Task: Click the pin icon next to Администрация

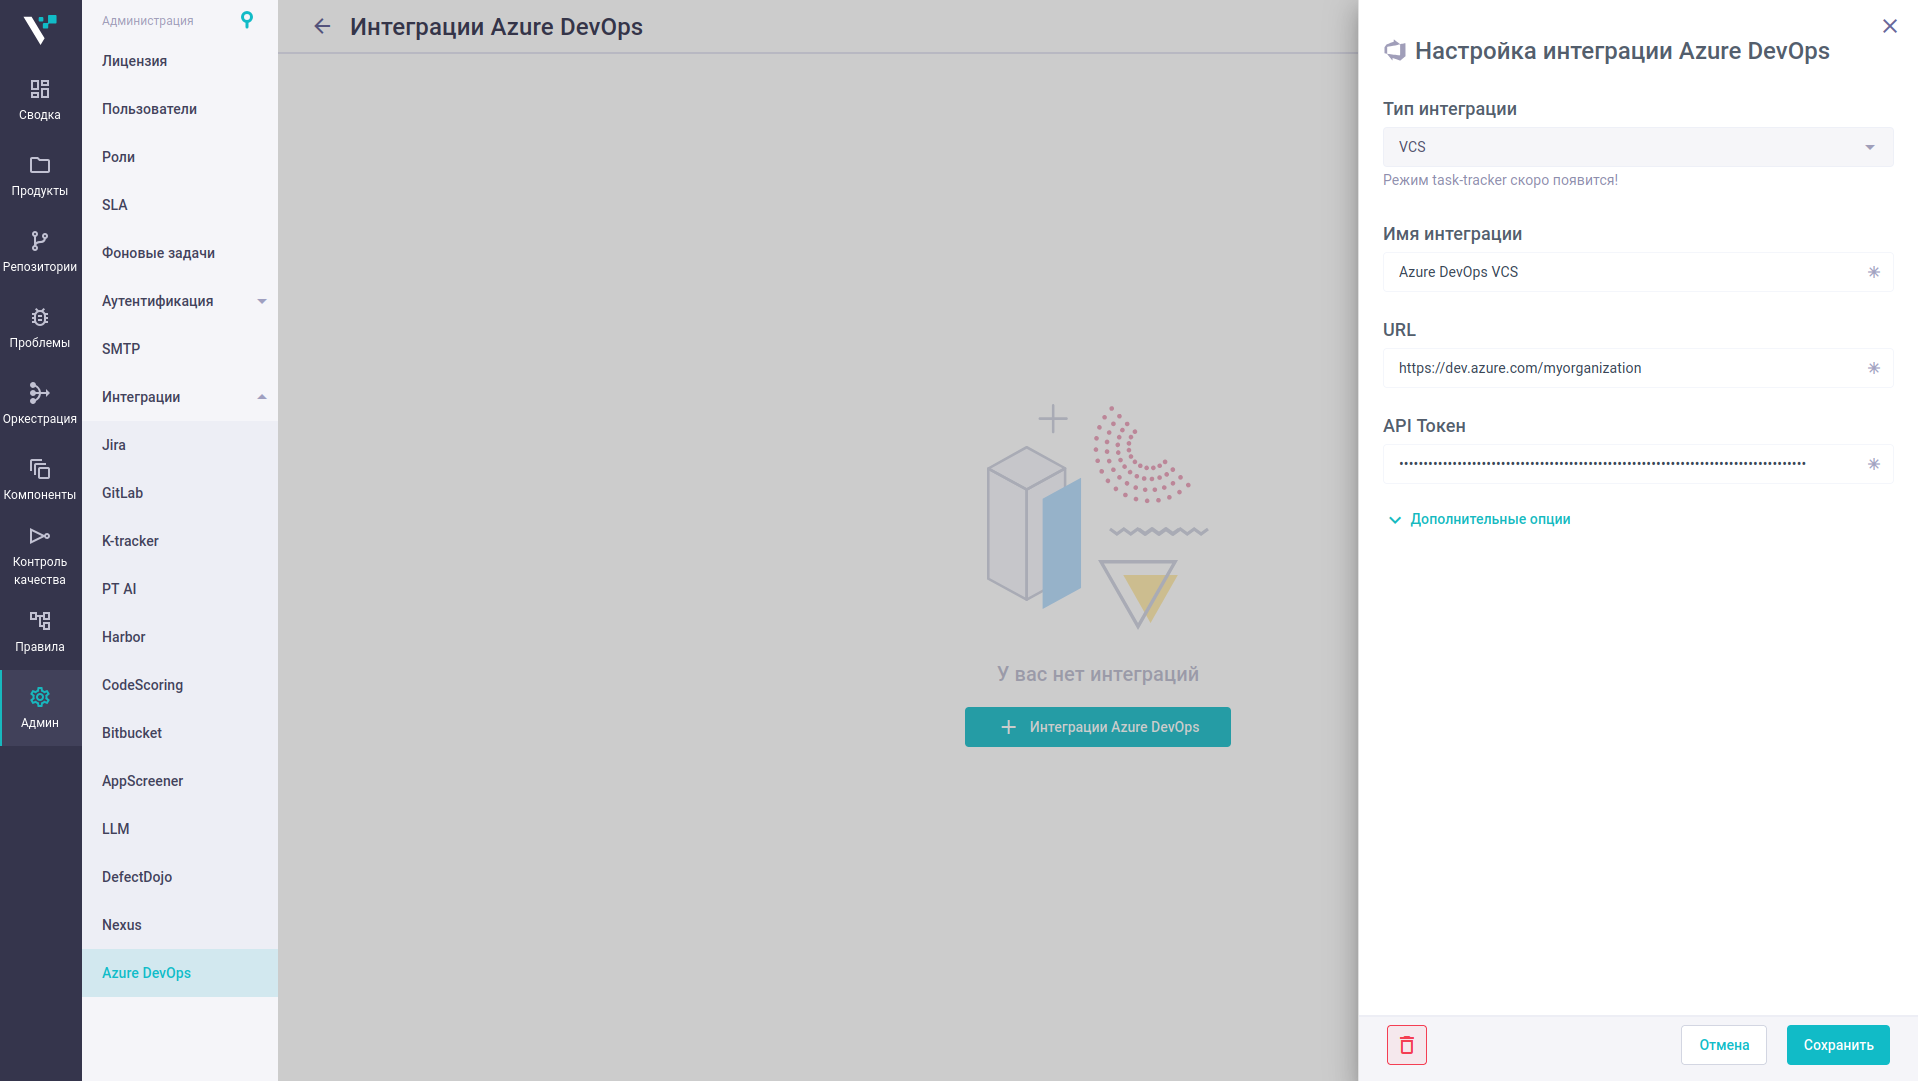Action: coord(247,20)
